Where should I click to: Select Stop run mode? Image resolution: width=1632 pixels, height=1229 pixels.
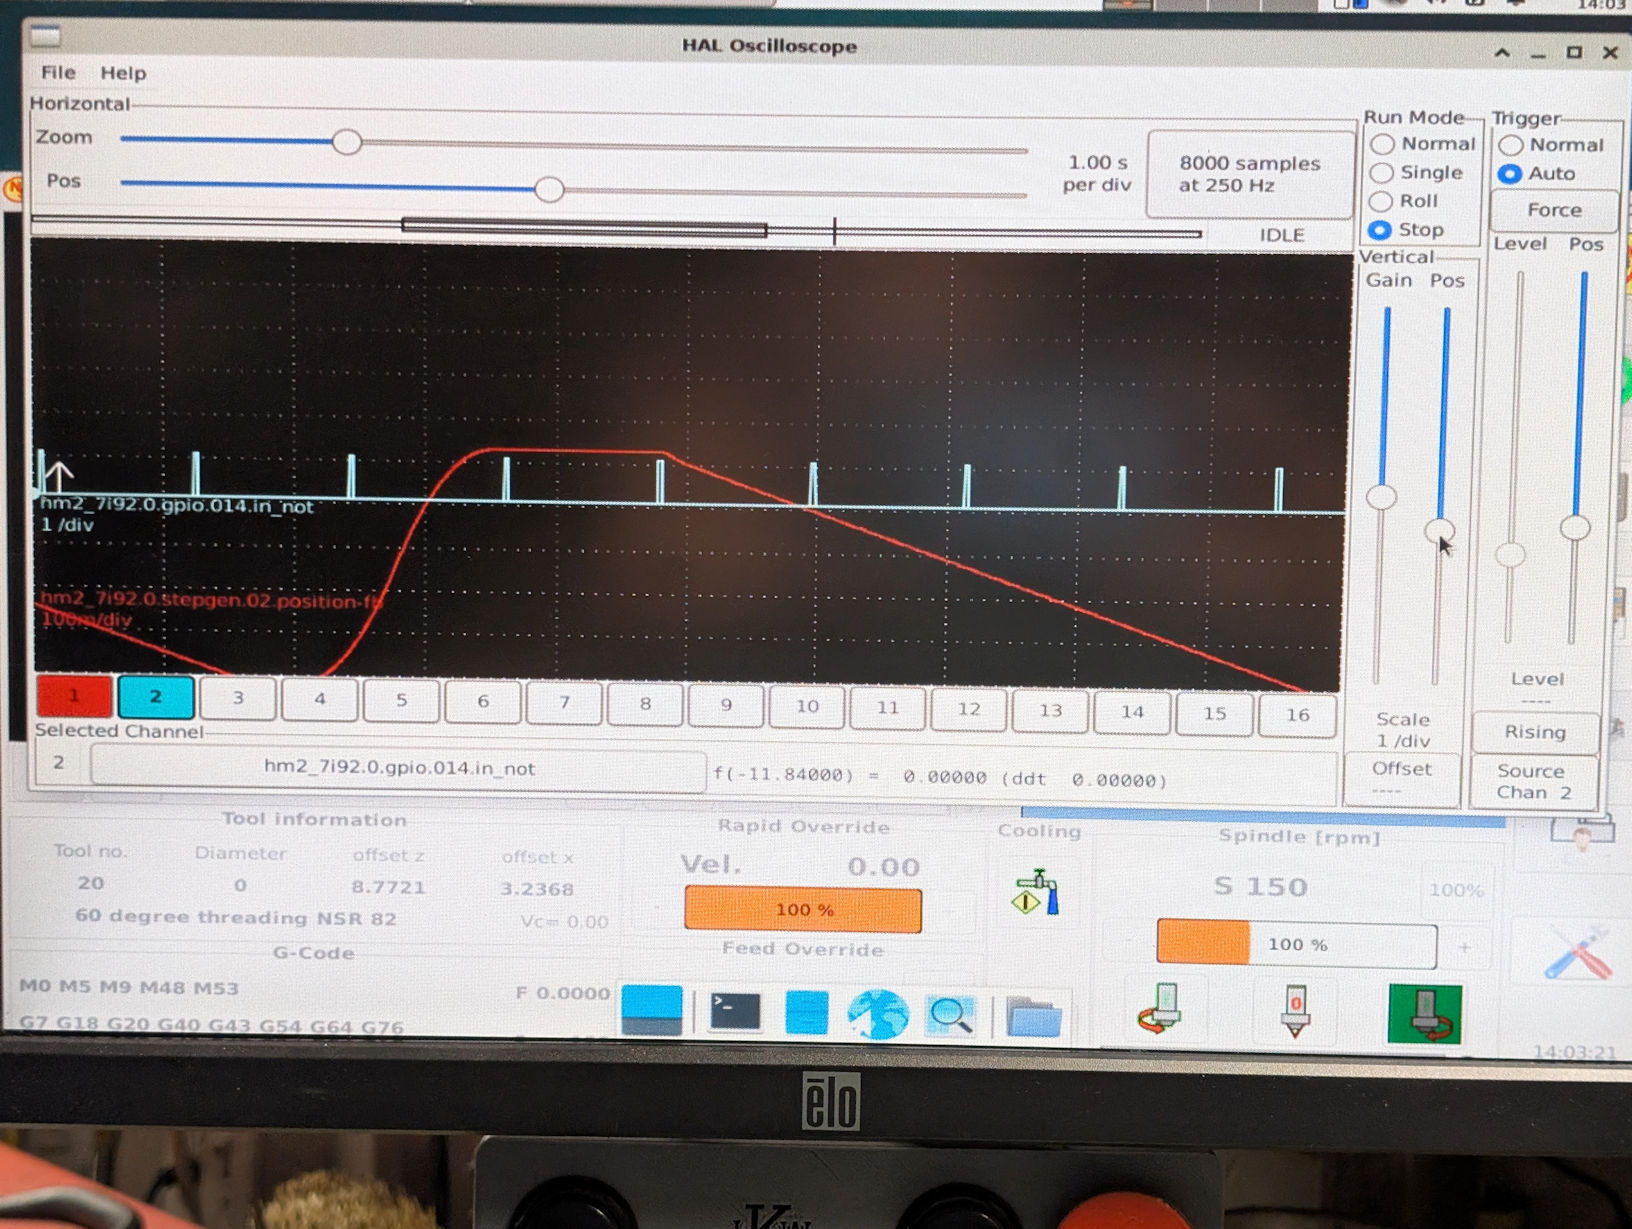click(x=1408, y=230)
